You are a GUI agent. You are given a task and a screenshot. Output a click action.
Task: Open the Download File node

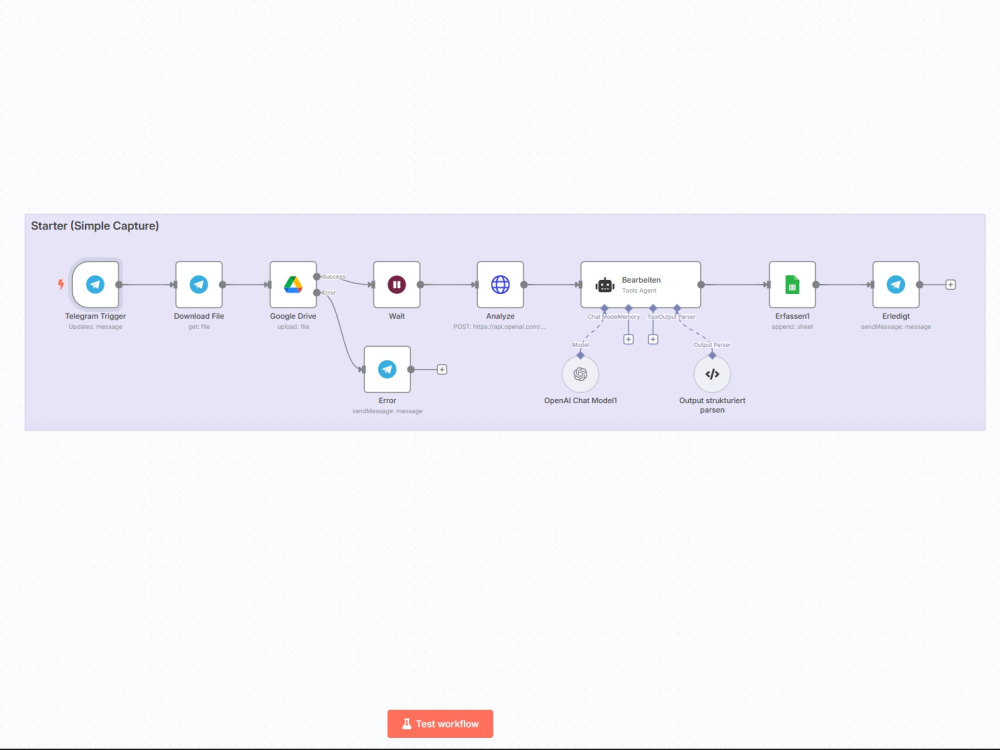click(198, 284)
